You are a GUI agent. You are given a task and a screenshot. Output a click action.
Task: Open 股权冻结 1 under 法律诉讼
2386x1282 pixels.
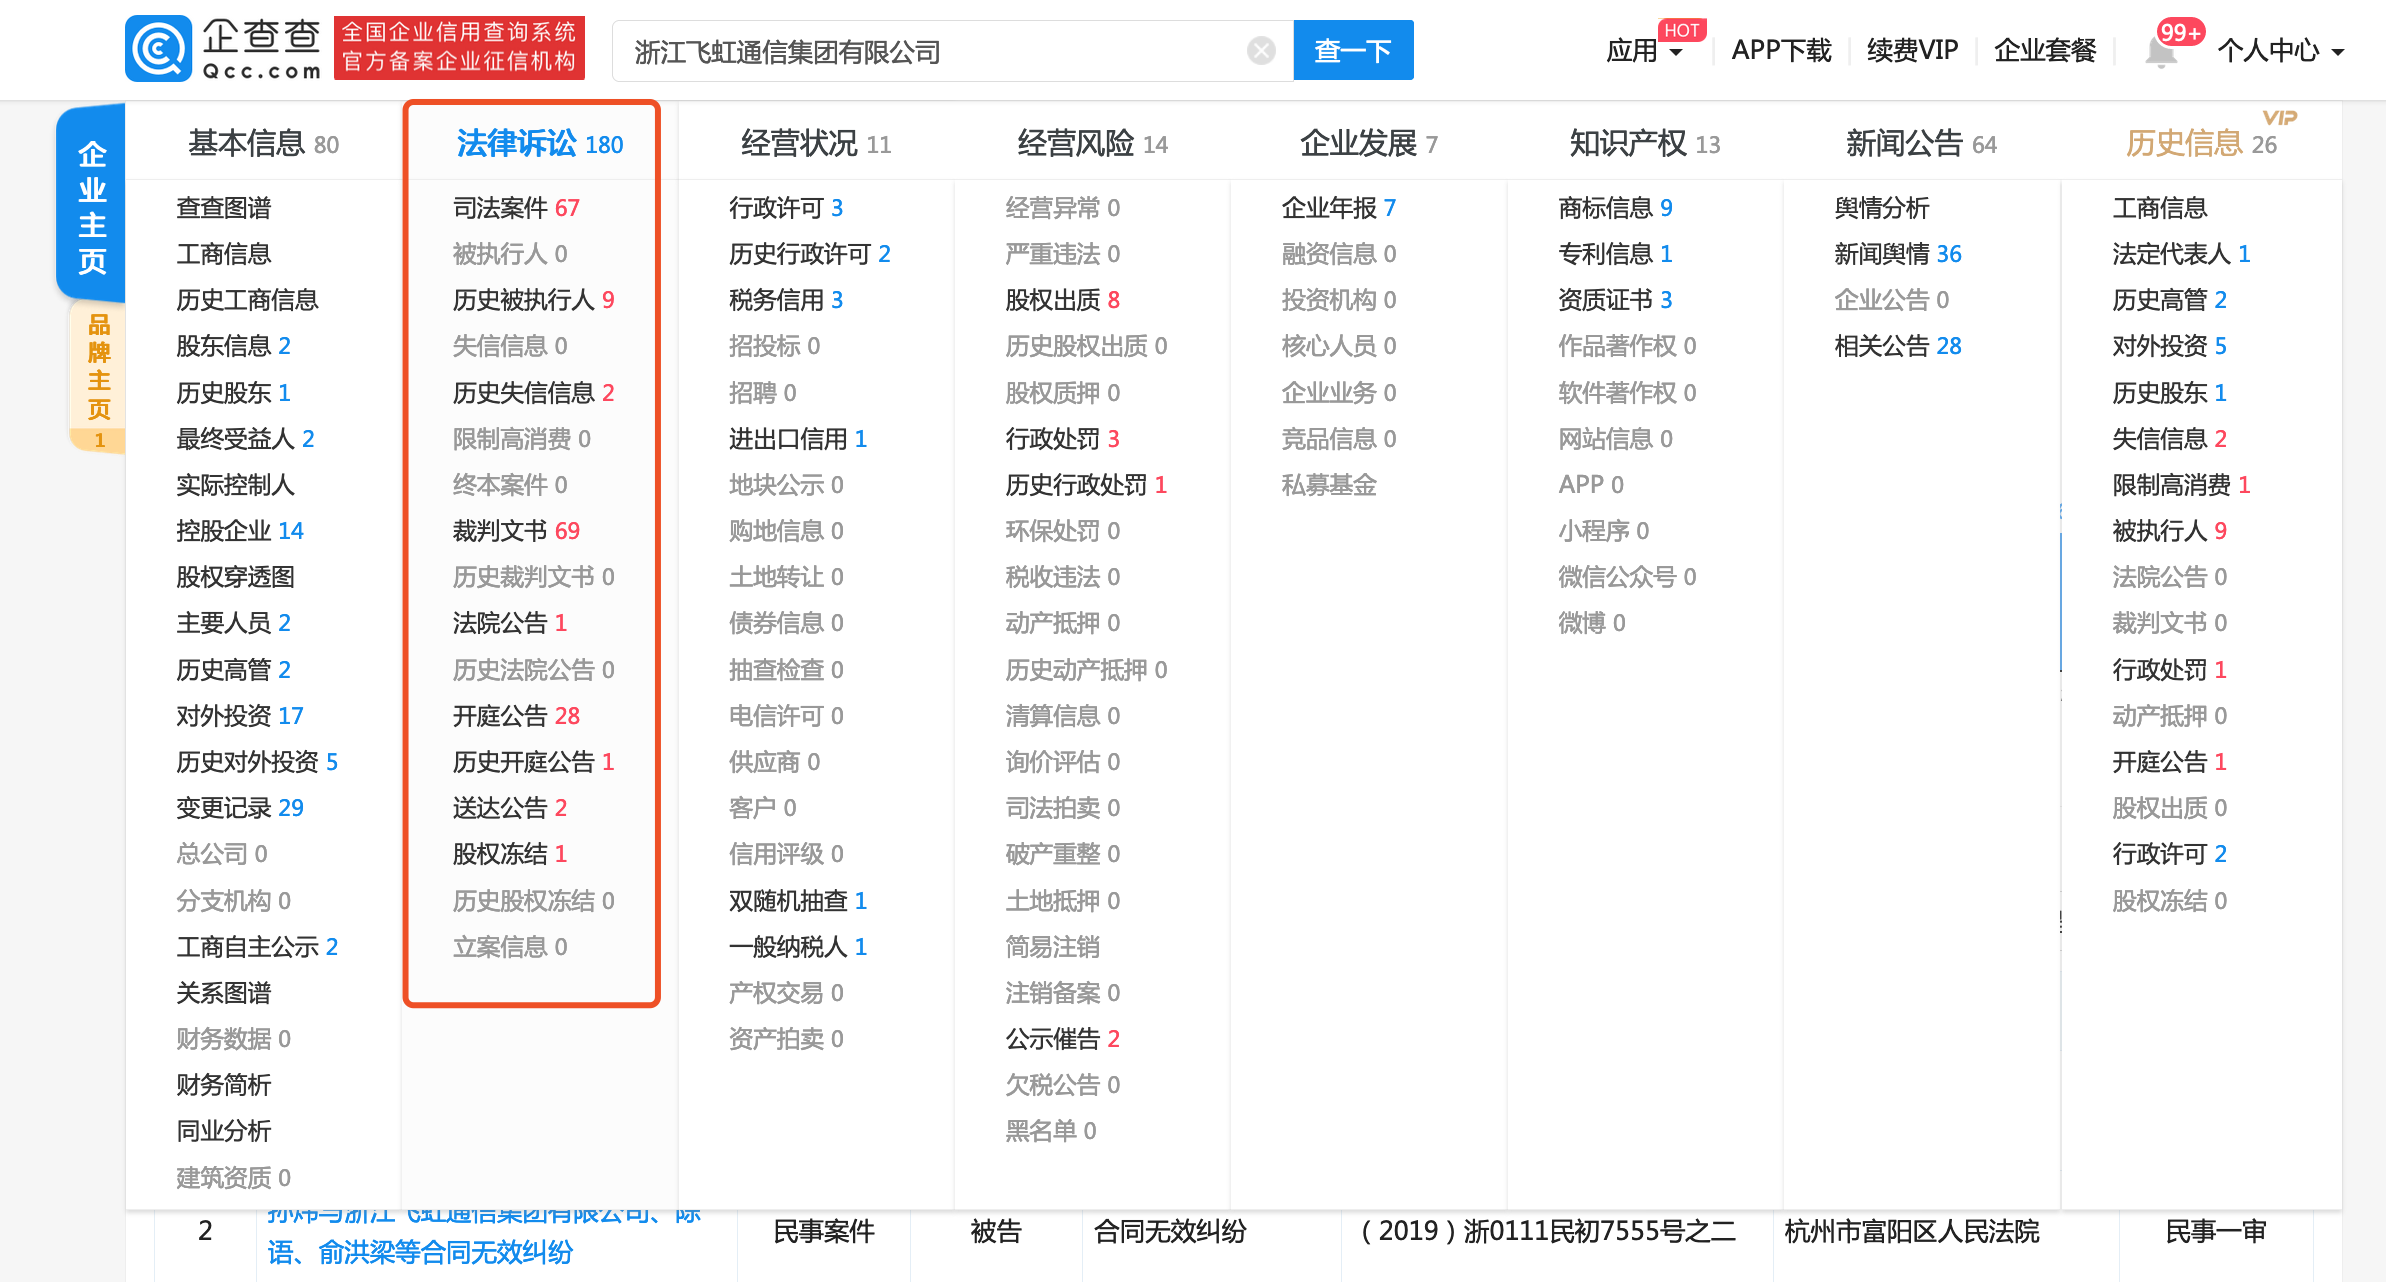[x=510, y=854]
